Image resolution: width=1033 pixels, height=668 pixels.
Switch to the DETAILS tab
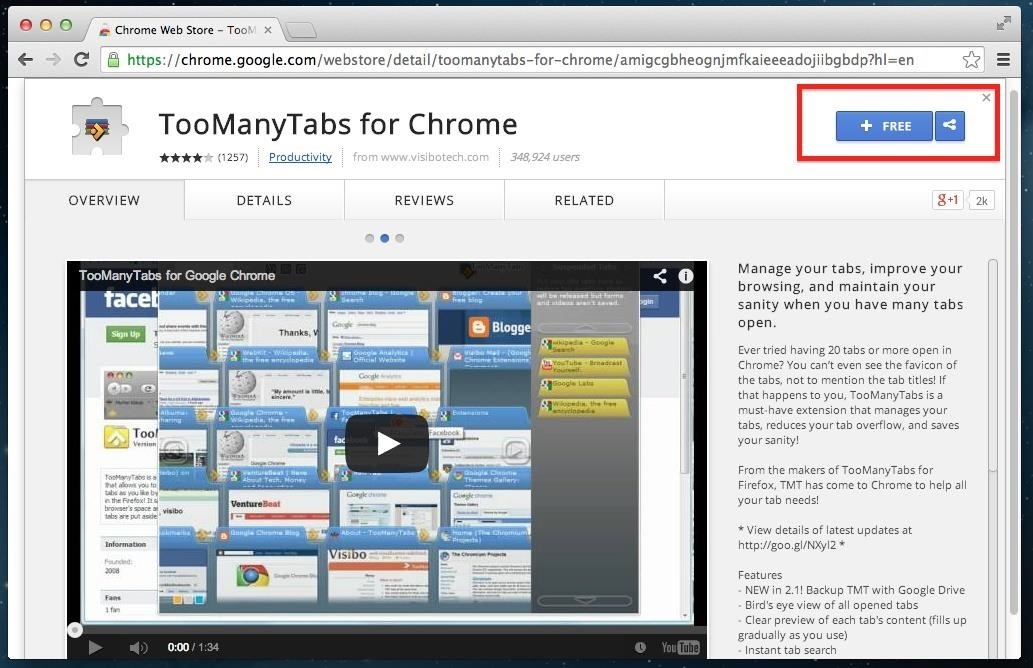[x=263, y=200]
